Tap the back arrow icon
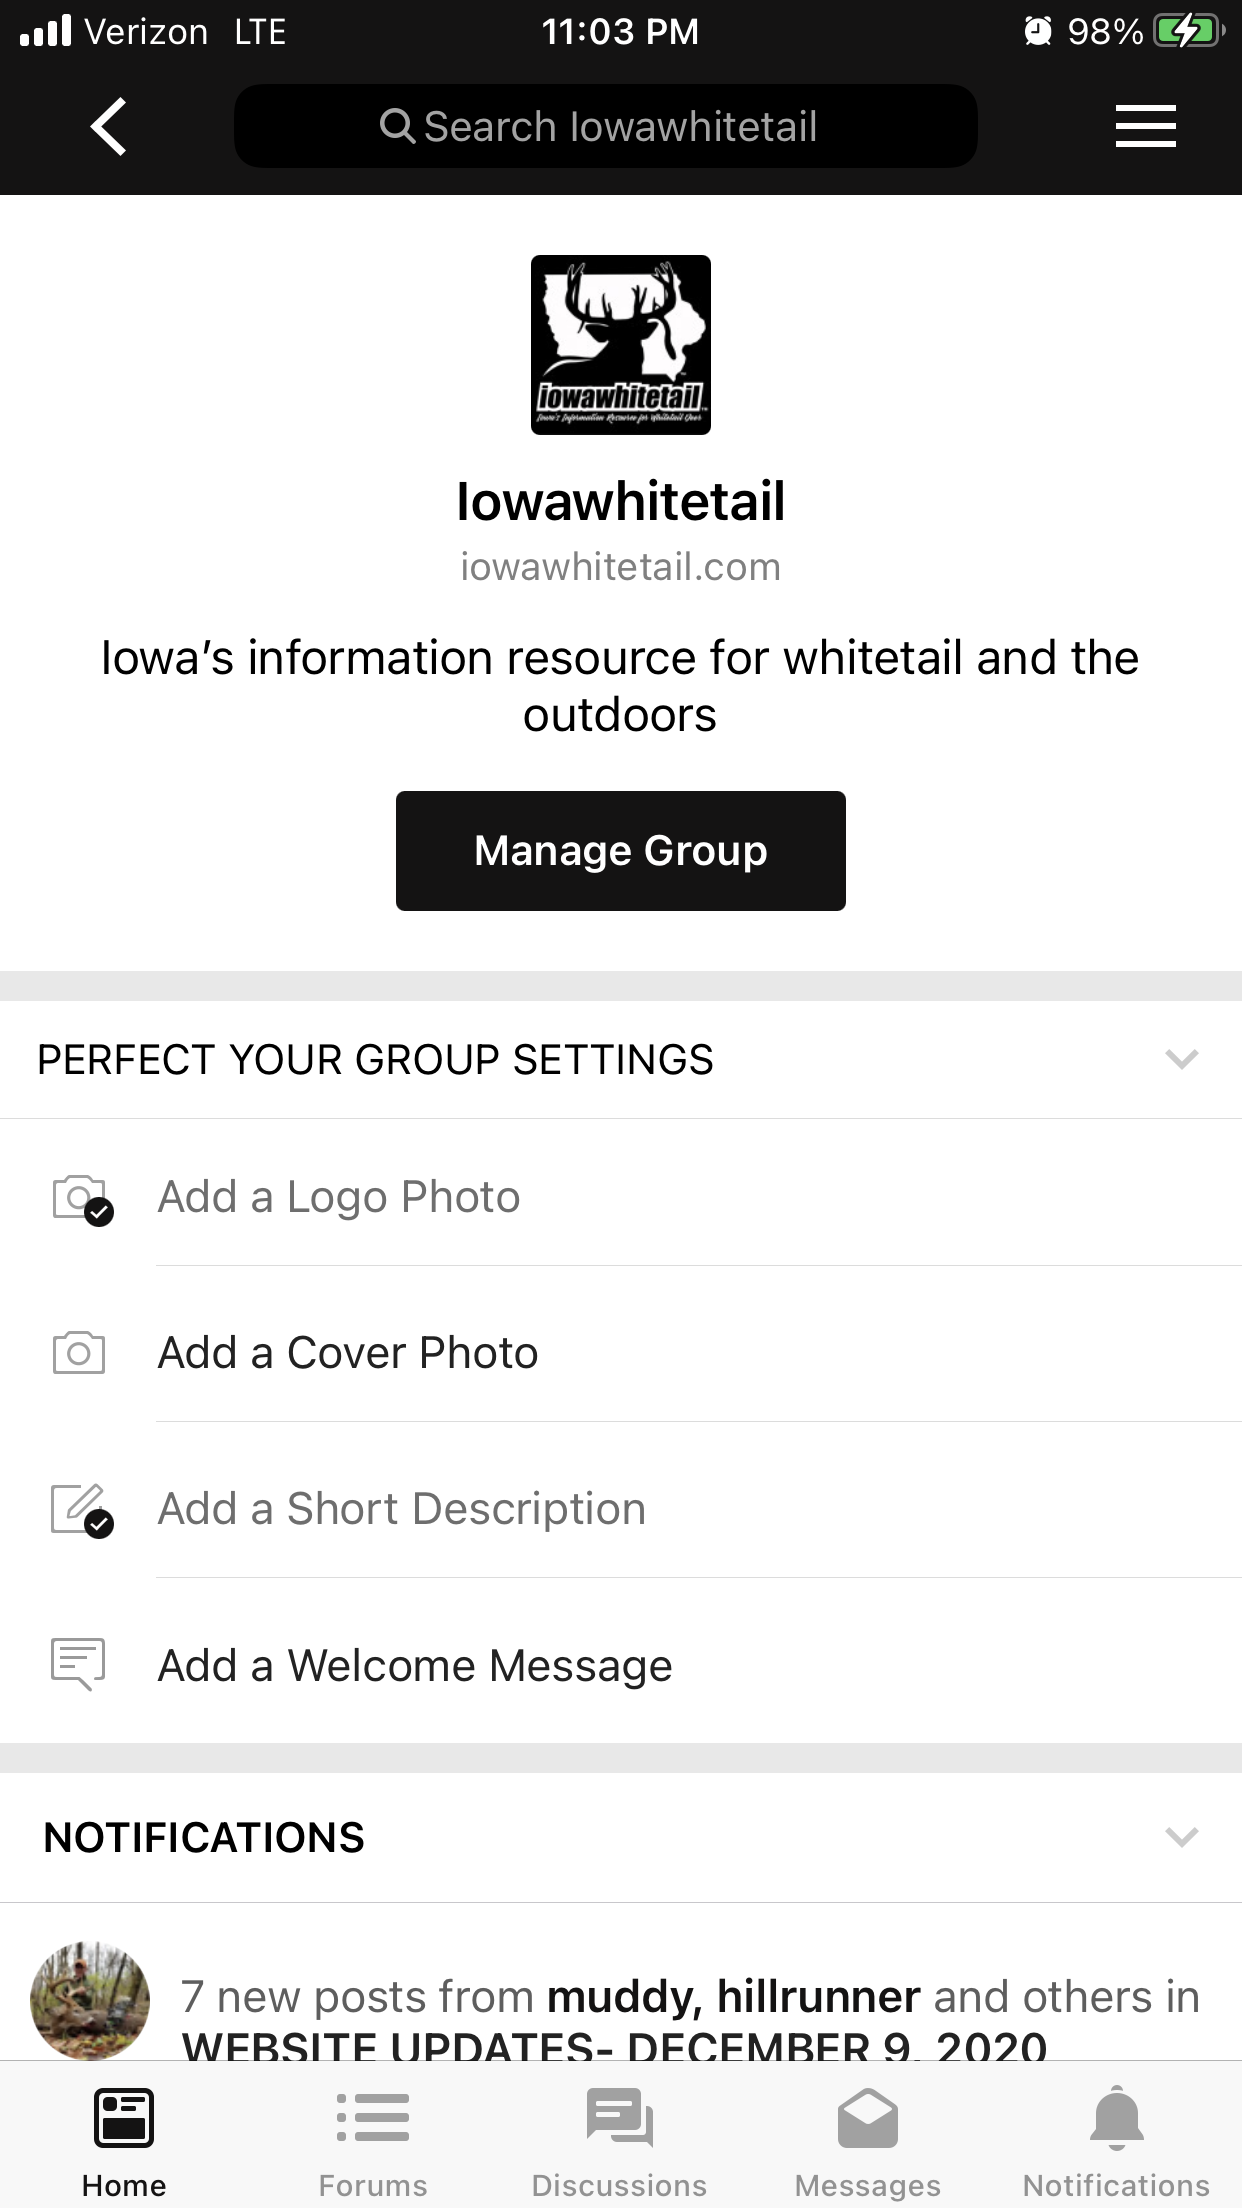 [109, 127]
